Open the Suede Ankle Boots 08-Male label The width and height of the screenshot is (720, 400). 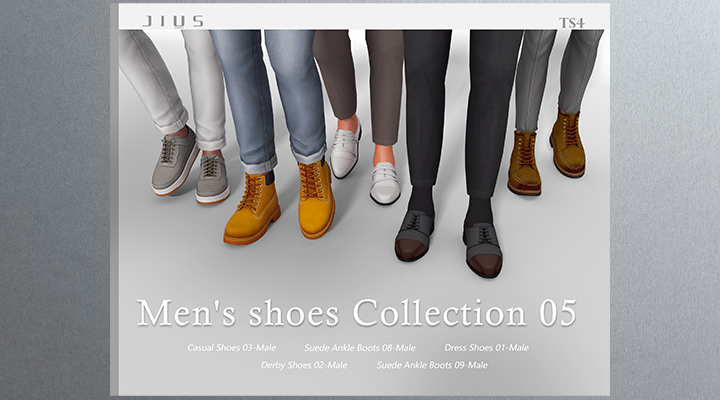(360, 348)
